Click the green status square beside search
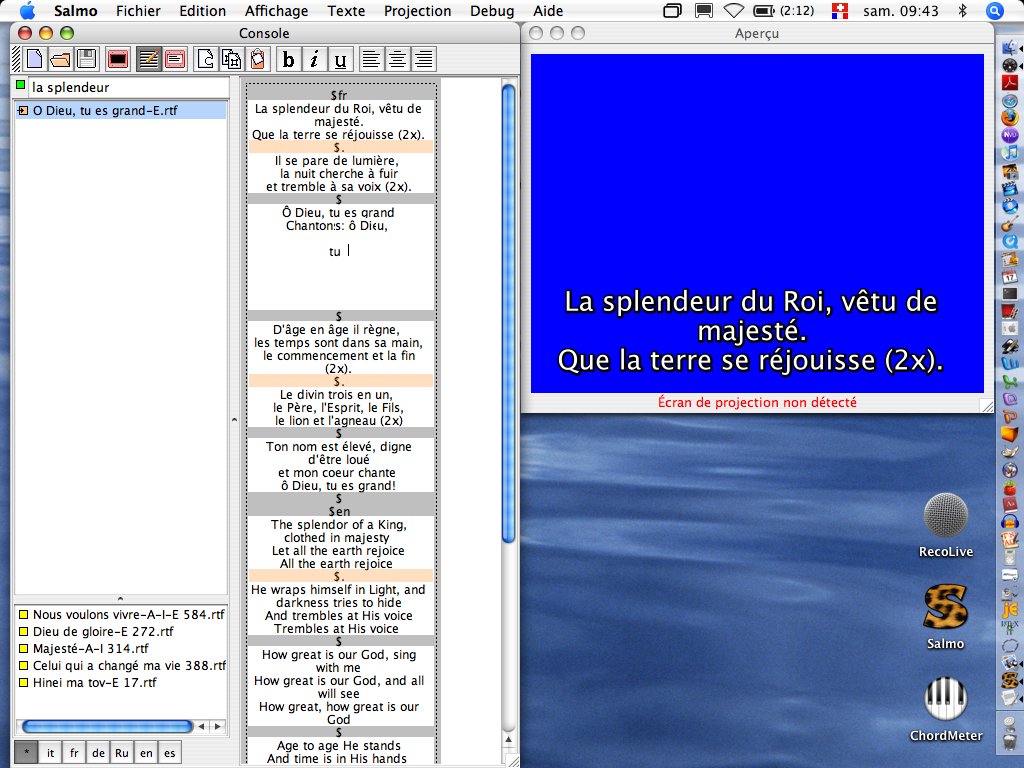 [x=20, y=85]
